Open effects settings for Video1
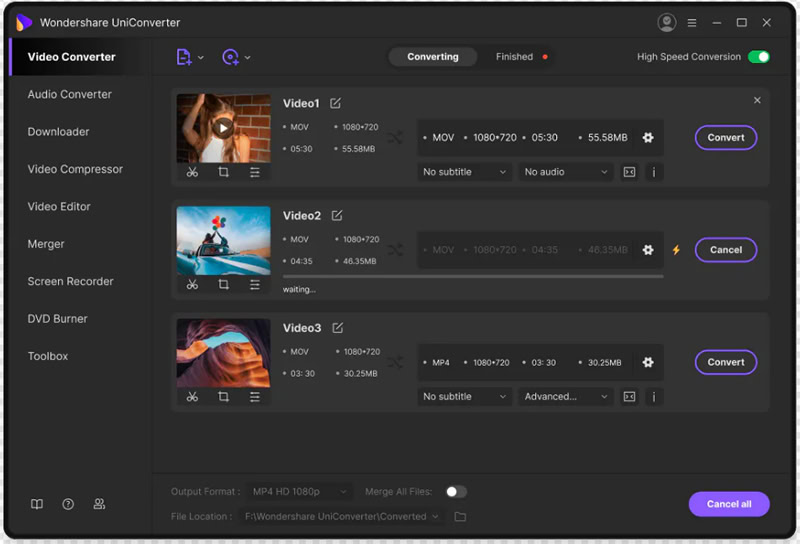Screen dimensions: 800x544 pyautogui.click(x=255, y=172)
